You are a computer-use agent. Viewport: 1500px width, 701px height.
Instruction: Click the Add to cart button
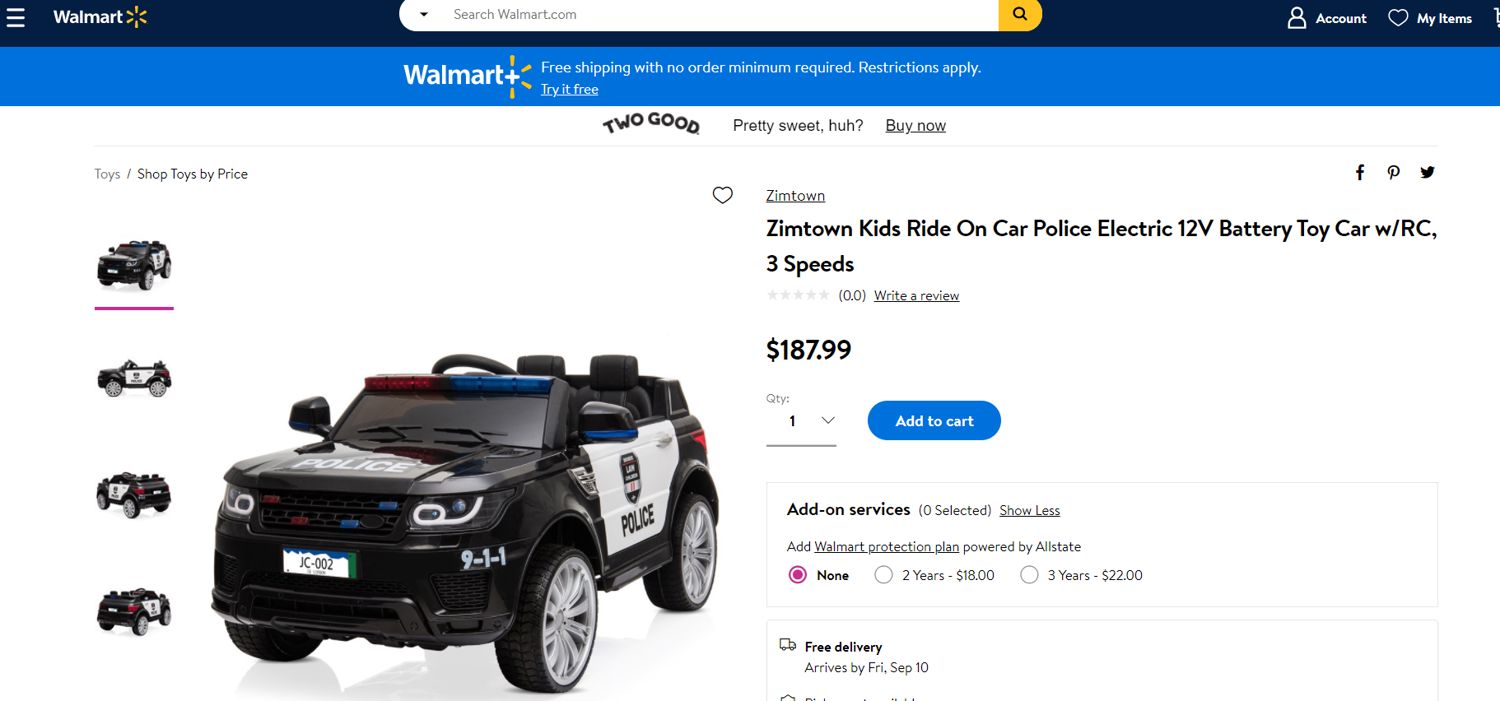(934, 421)
